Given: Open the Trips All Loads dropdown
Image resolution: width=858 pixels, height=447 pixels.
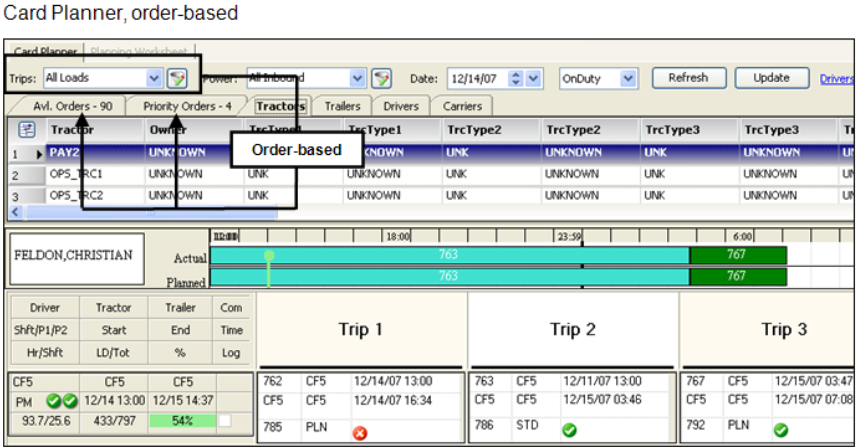Looking at the screenshot, I should 153,78.
